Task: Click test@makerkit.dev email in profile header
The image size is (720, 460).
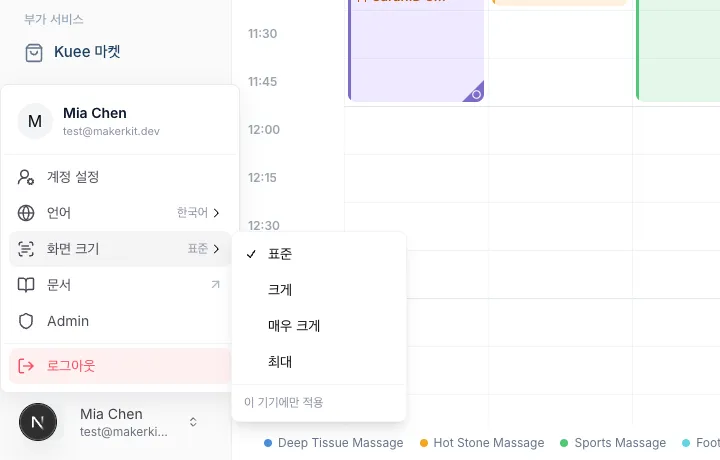Action: click(x=112, y=131)
